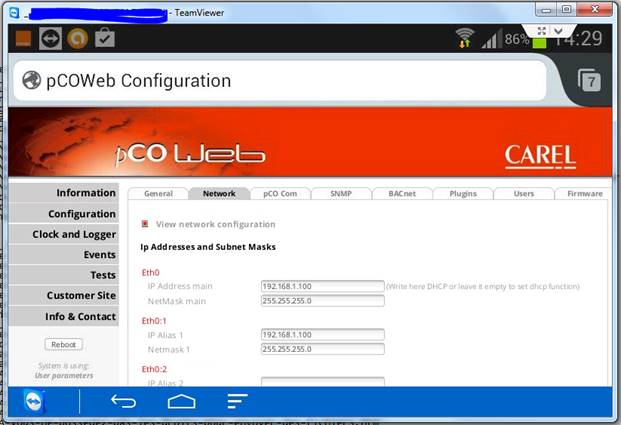Click the pCO Web banner logo
Image resolution: width=621 pixels, height=425 pixels.
pos(190,154)
